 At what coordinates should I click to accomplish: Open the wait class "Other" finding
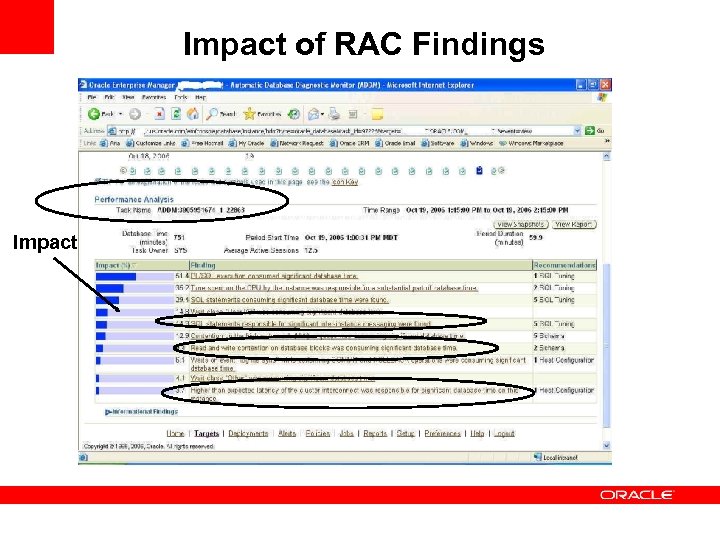pos(282,378)
